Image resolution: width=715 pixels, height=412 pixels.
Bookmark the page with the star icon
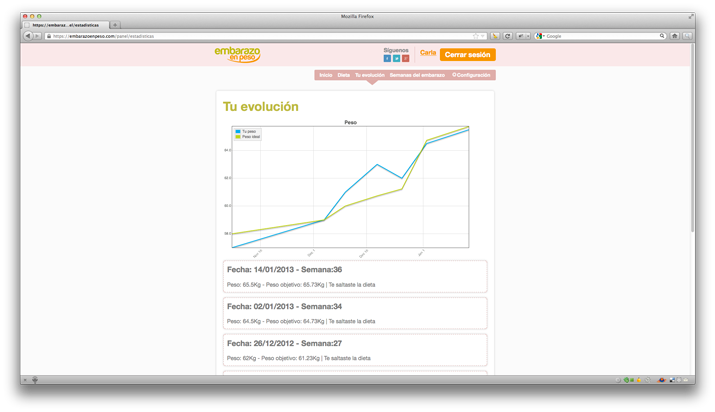(x=476, y=36)
